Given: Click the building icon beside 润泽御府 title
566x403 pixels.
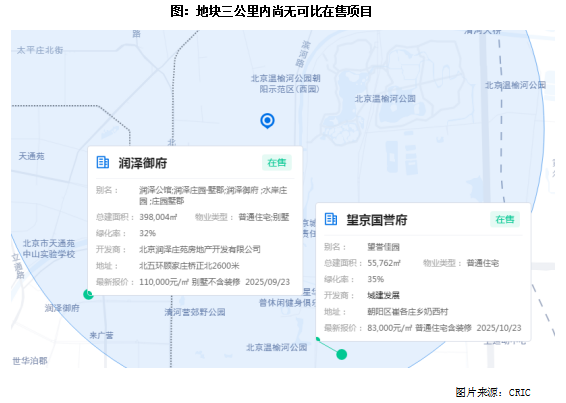Looking at the screenshot, I should point(103,162).
